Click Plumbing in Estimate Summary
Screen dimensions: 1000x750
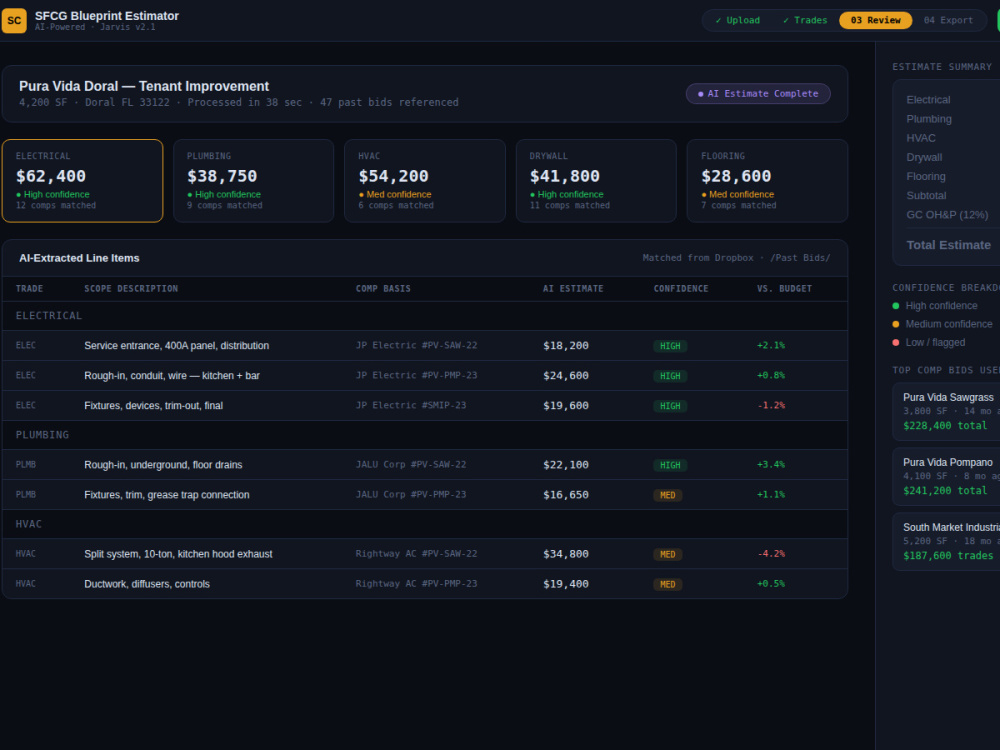[929, 119]
